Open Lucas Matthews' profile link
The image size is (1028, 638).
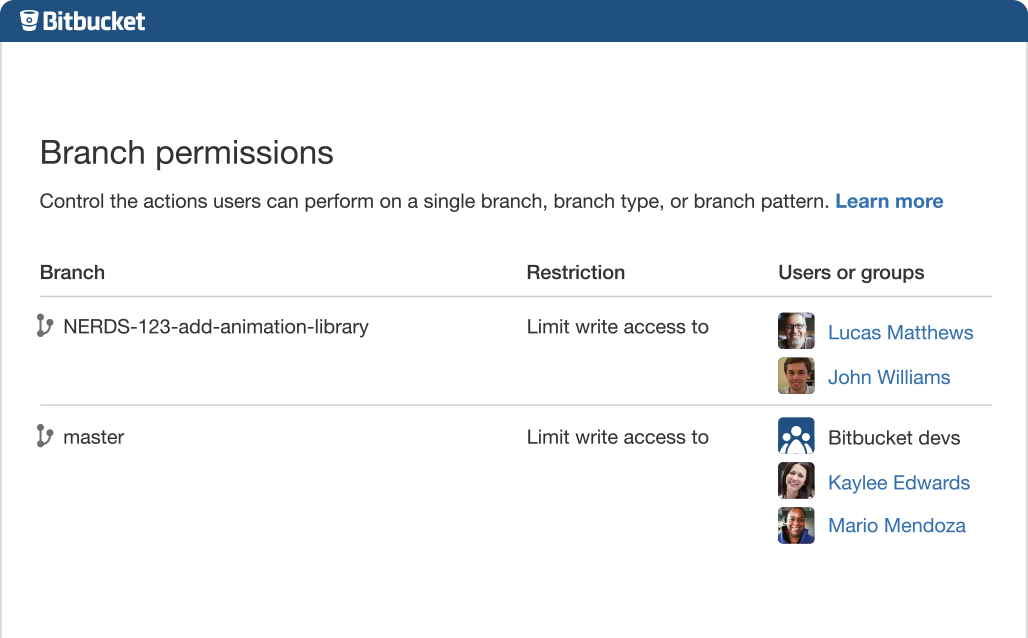click(900, 333)
